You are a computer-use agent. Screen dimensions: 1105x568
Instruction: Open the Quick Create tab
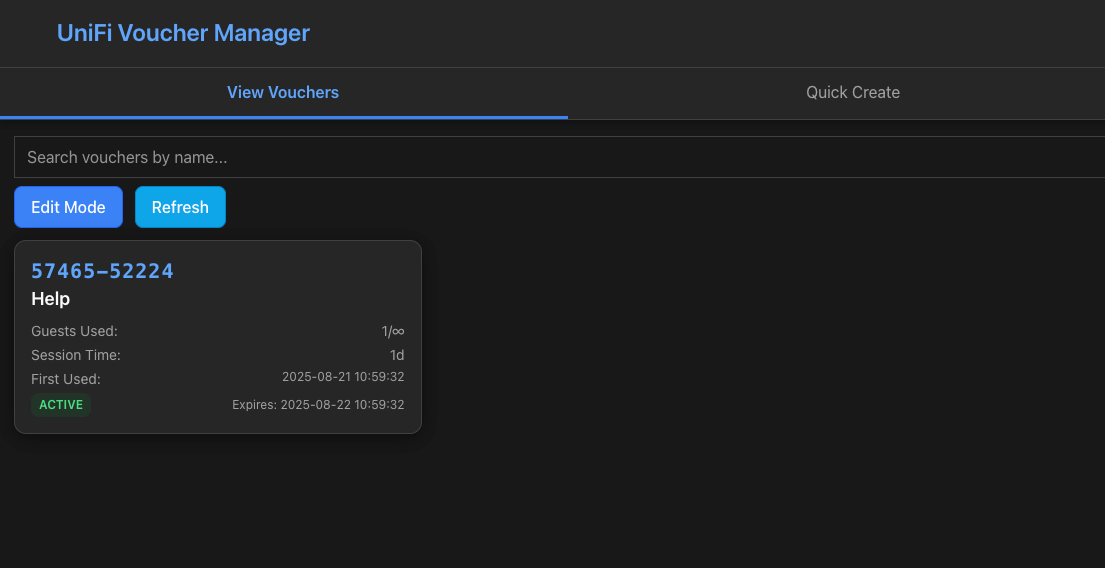[853, 92]
